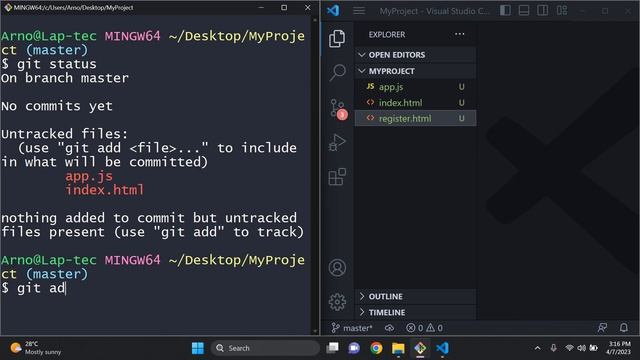Expand the Outline section

coord(415,296)
